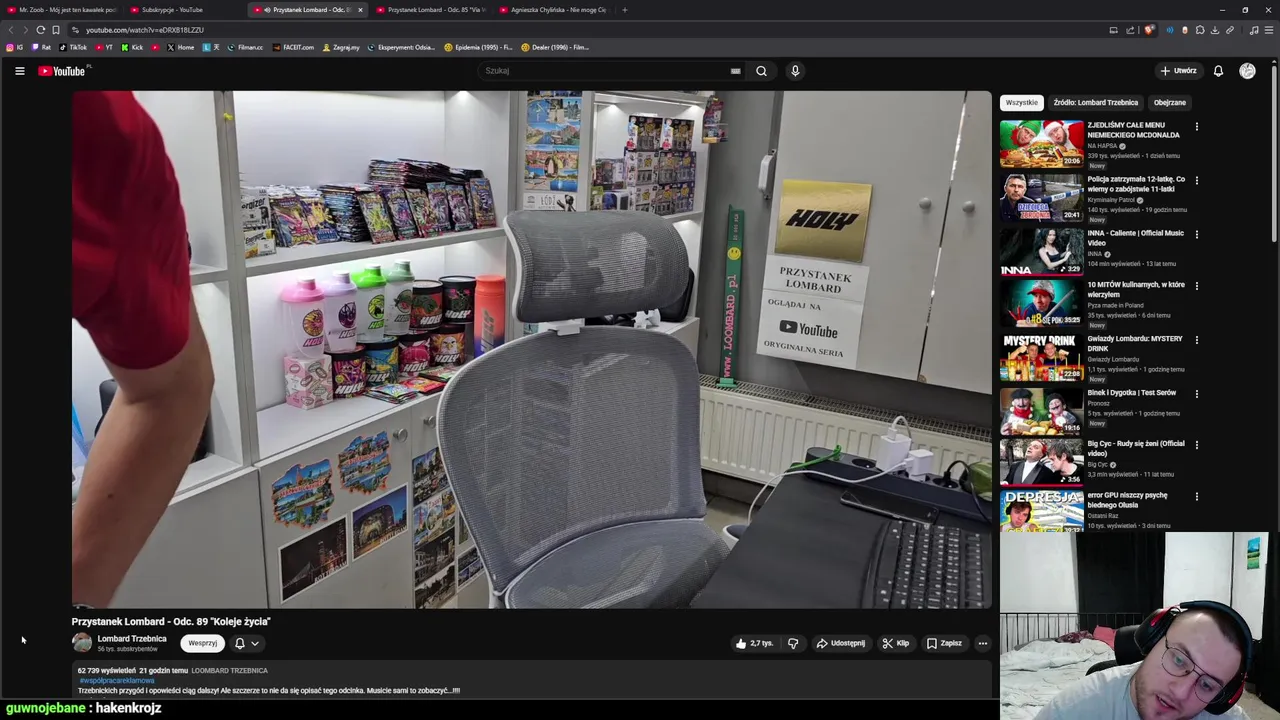Screen dimensions: 1280x720
Task: Open options for 10 MITÓW kulinarnych video
Action: (1196, 286)
